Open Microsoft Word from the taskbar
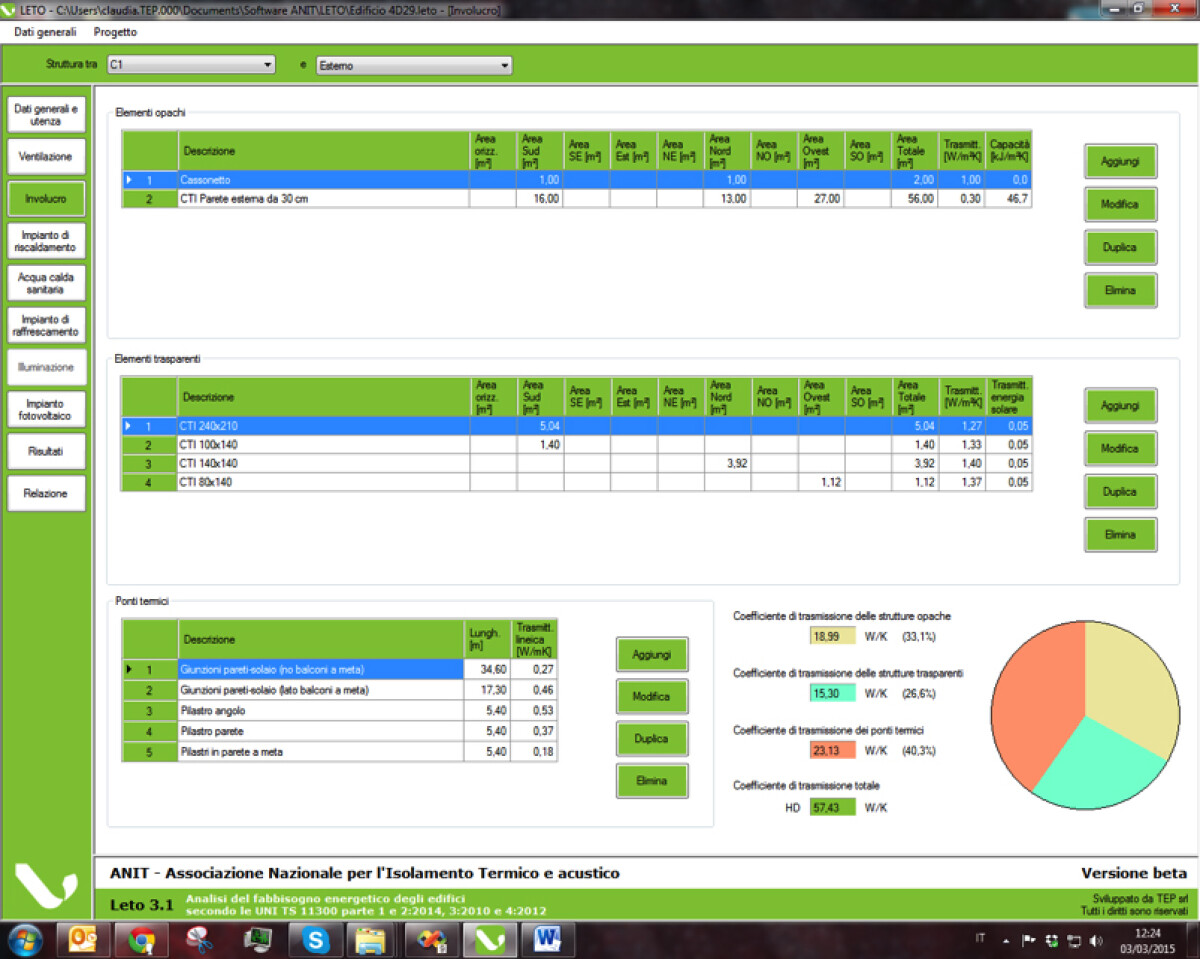1200x959 pixels. (x=547, y=941)
